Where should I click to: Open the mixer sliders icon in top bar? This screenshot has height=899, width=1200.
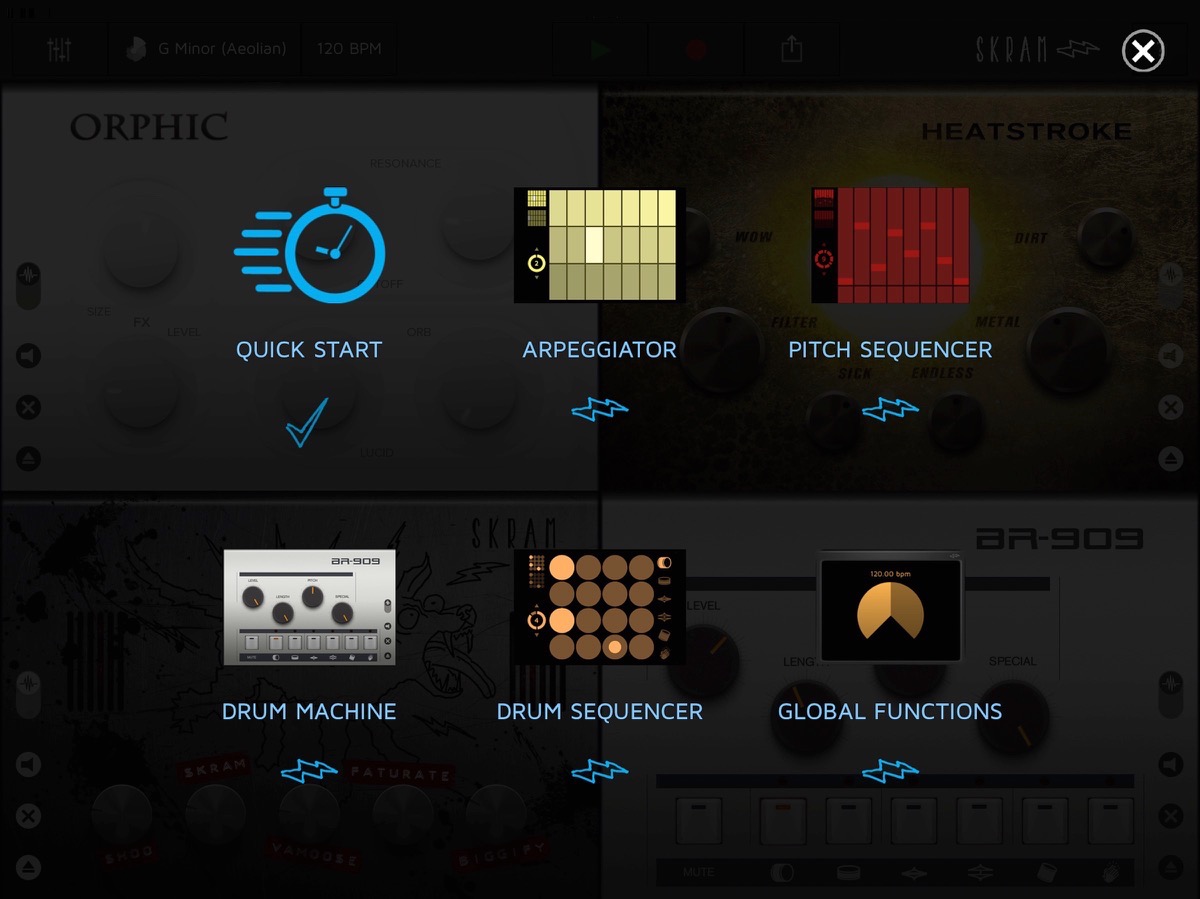pyautogui.click(x=59, y=49)
